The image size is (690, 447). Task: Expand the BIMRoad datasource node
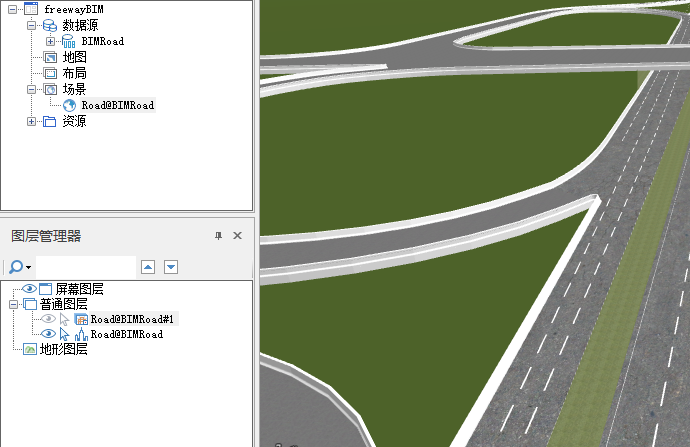[50, 41]
